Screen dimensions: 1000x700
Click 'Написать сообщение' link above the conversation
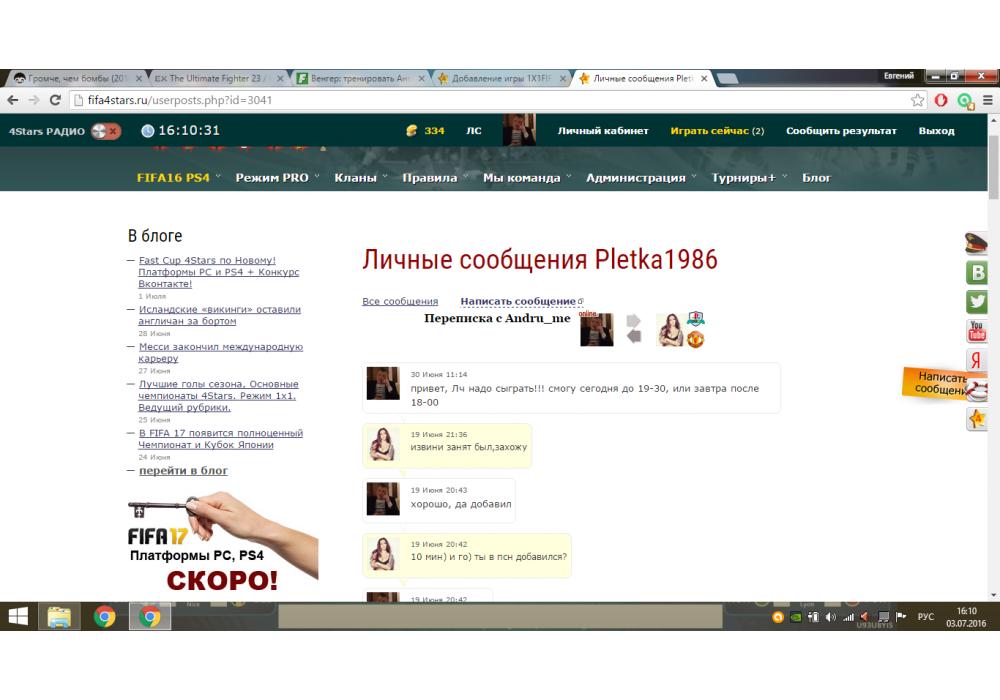(518, 301)
